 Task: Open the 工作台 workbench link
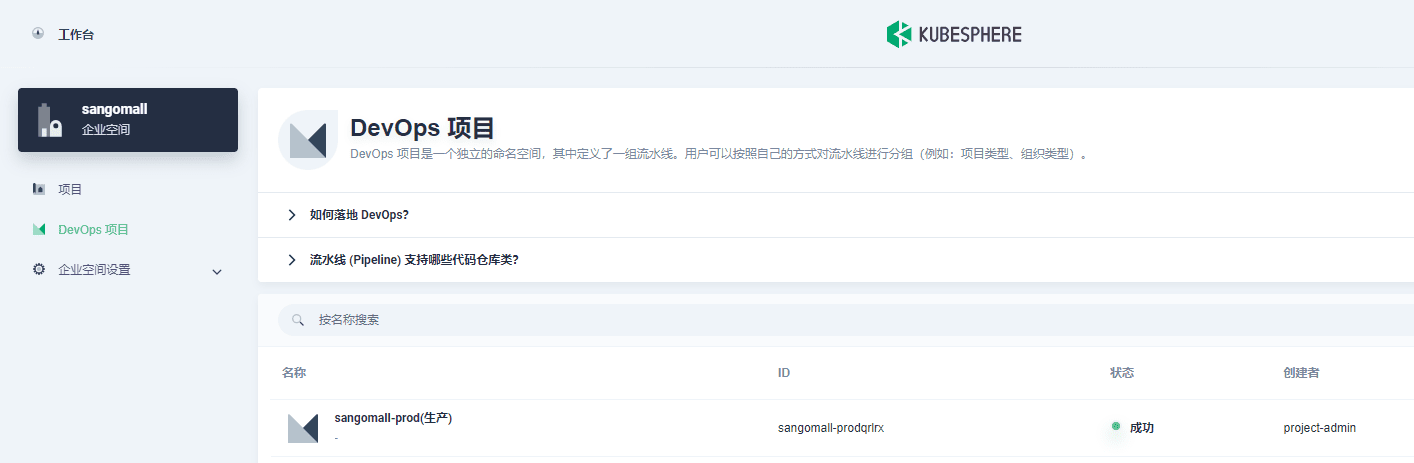click(76, 34)
